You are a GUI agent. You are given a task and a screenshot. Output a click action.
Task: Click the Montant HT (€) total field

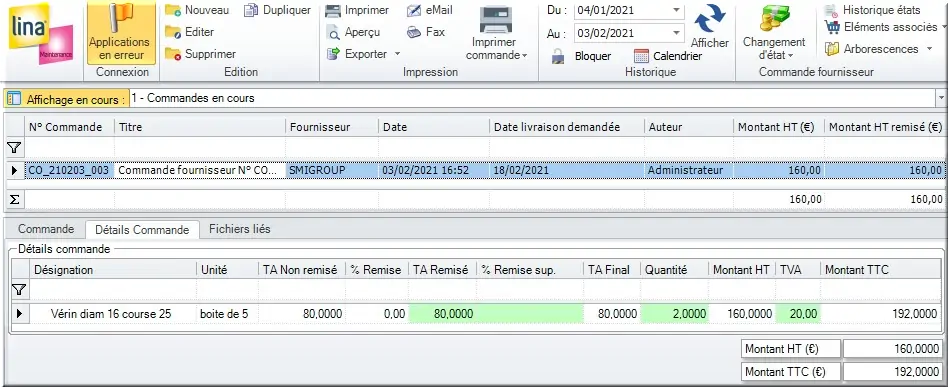pyautogui.click(x=893, y=349)
